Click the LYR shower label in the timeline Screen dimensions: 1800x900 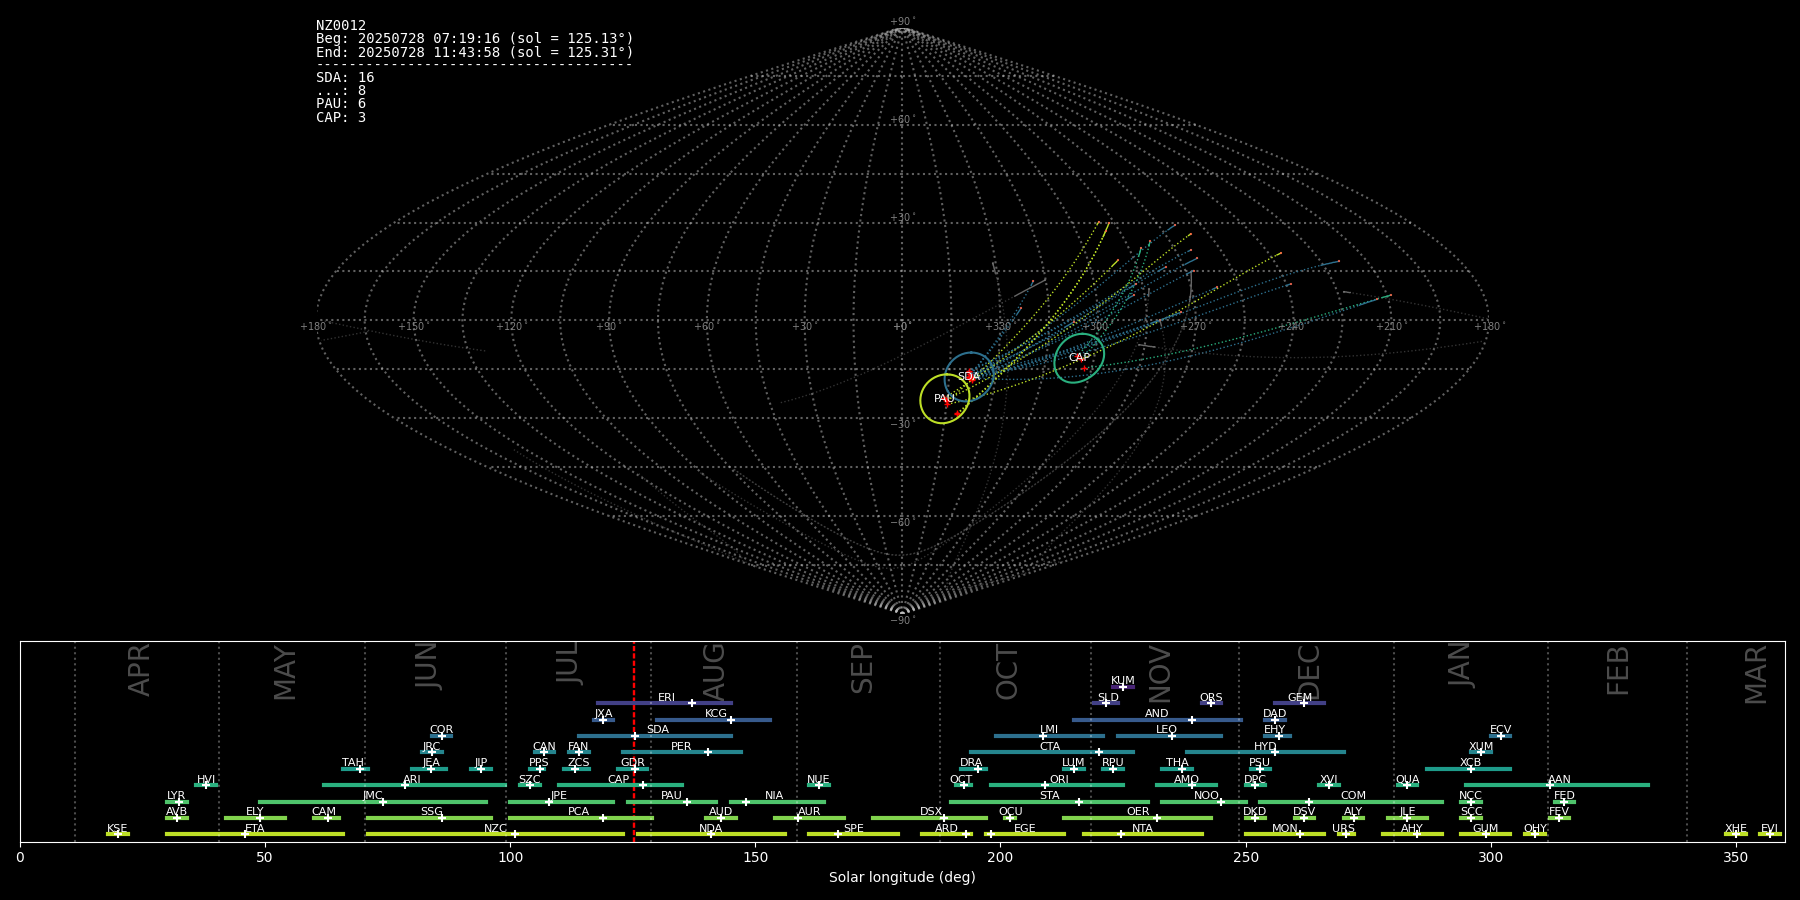coord(176,796)
